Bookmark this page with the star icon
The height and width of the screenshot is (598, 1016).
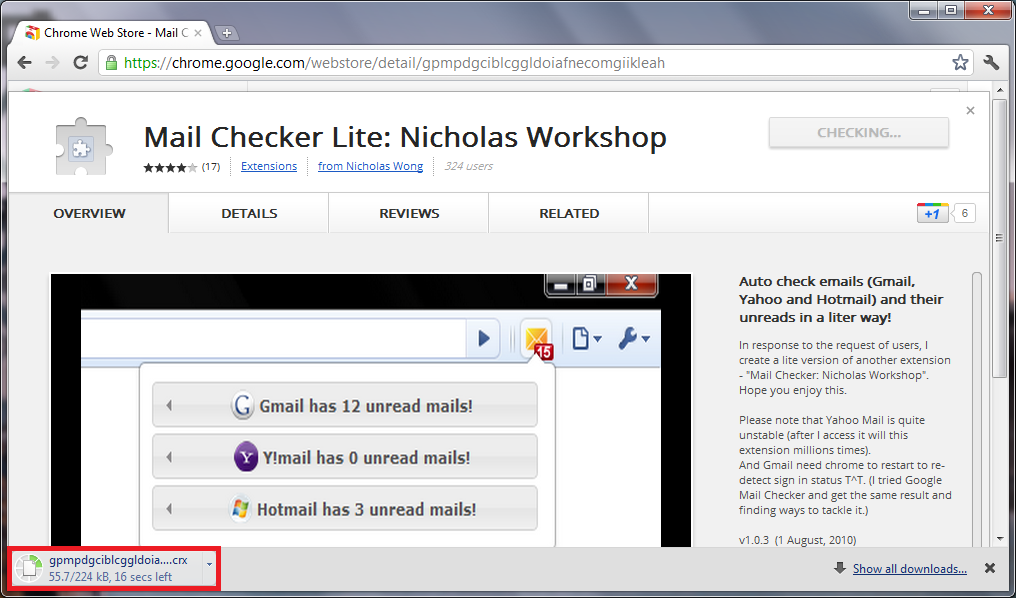click(x=960, y=63)
